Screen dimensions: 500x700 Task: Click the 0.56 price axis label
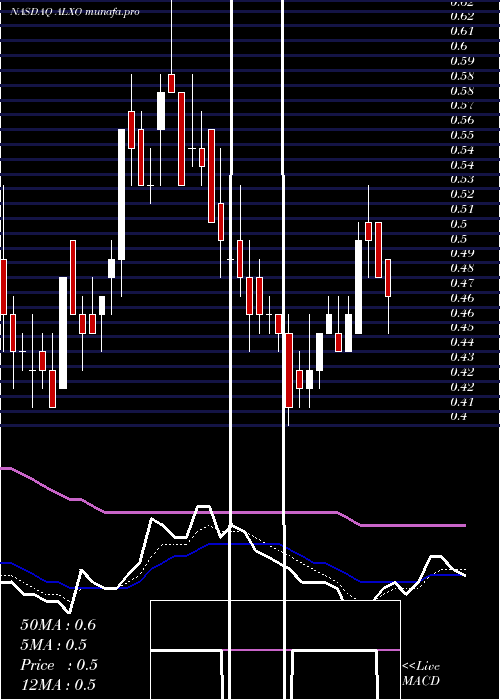click(462, 120)
